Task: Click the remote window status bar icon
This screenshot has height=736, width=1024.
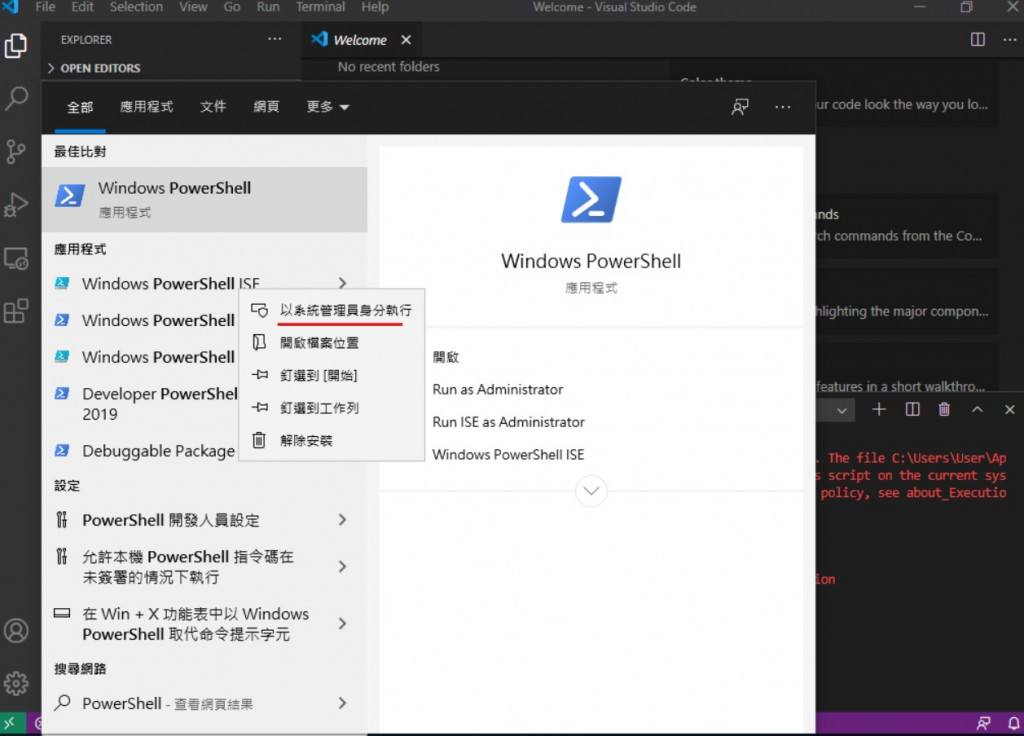Action: 10,723
